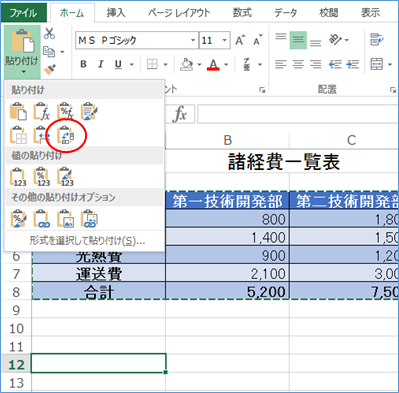This screenshot has height=393, width=399.
Task: Open the alignment (配置) dialog launcher
Action: [x=392, y=90]
